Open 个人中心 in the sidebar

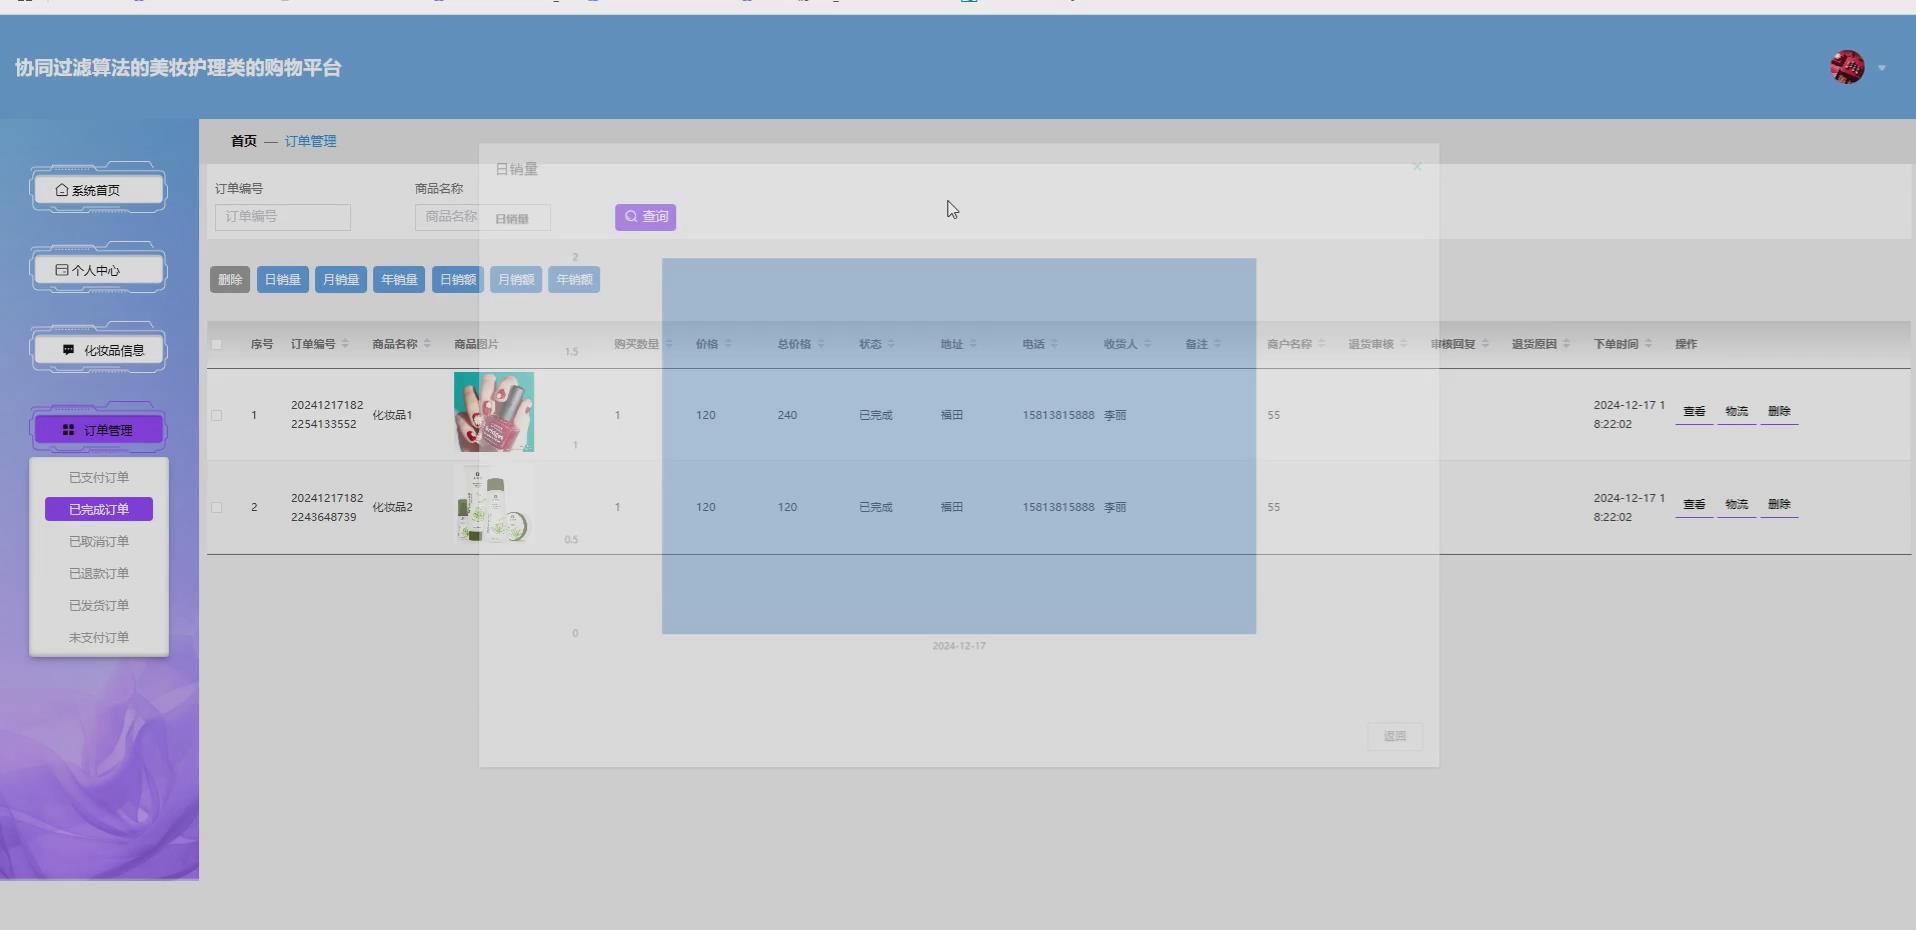coord(98,270)
